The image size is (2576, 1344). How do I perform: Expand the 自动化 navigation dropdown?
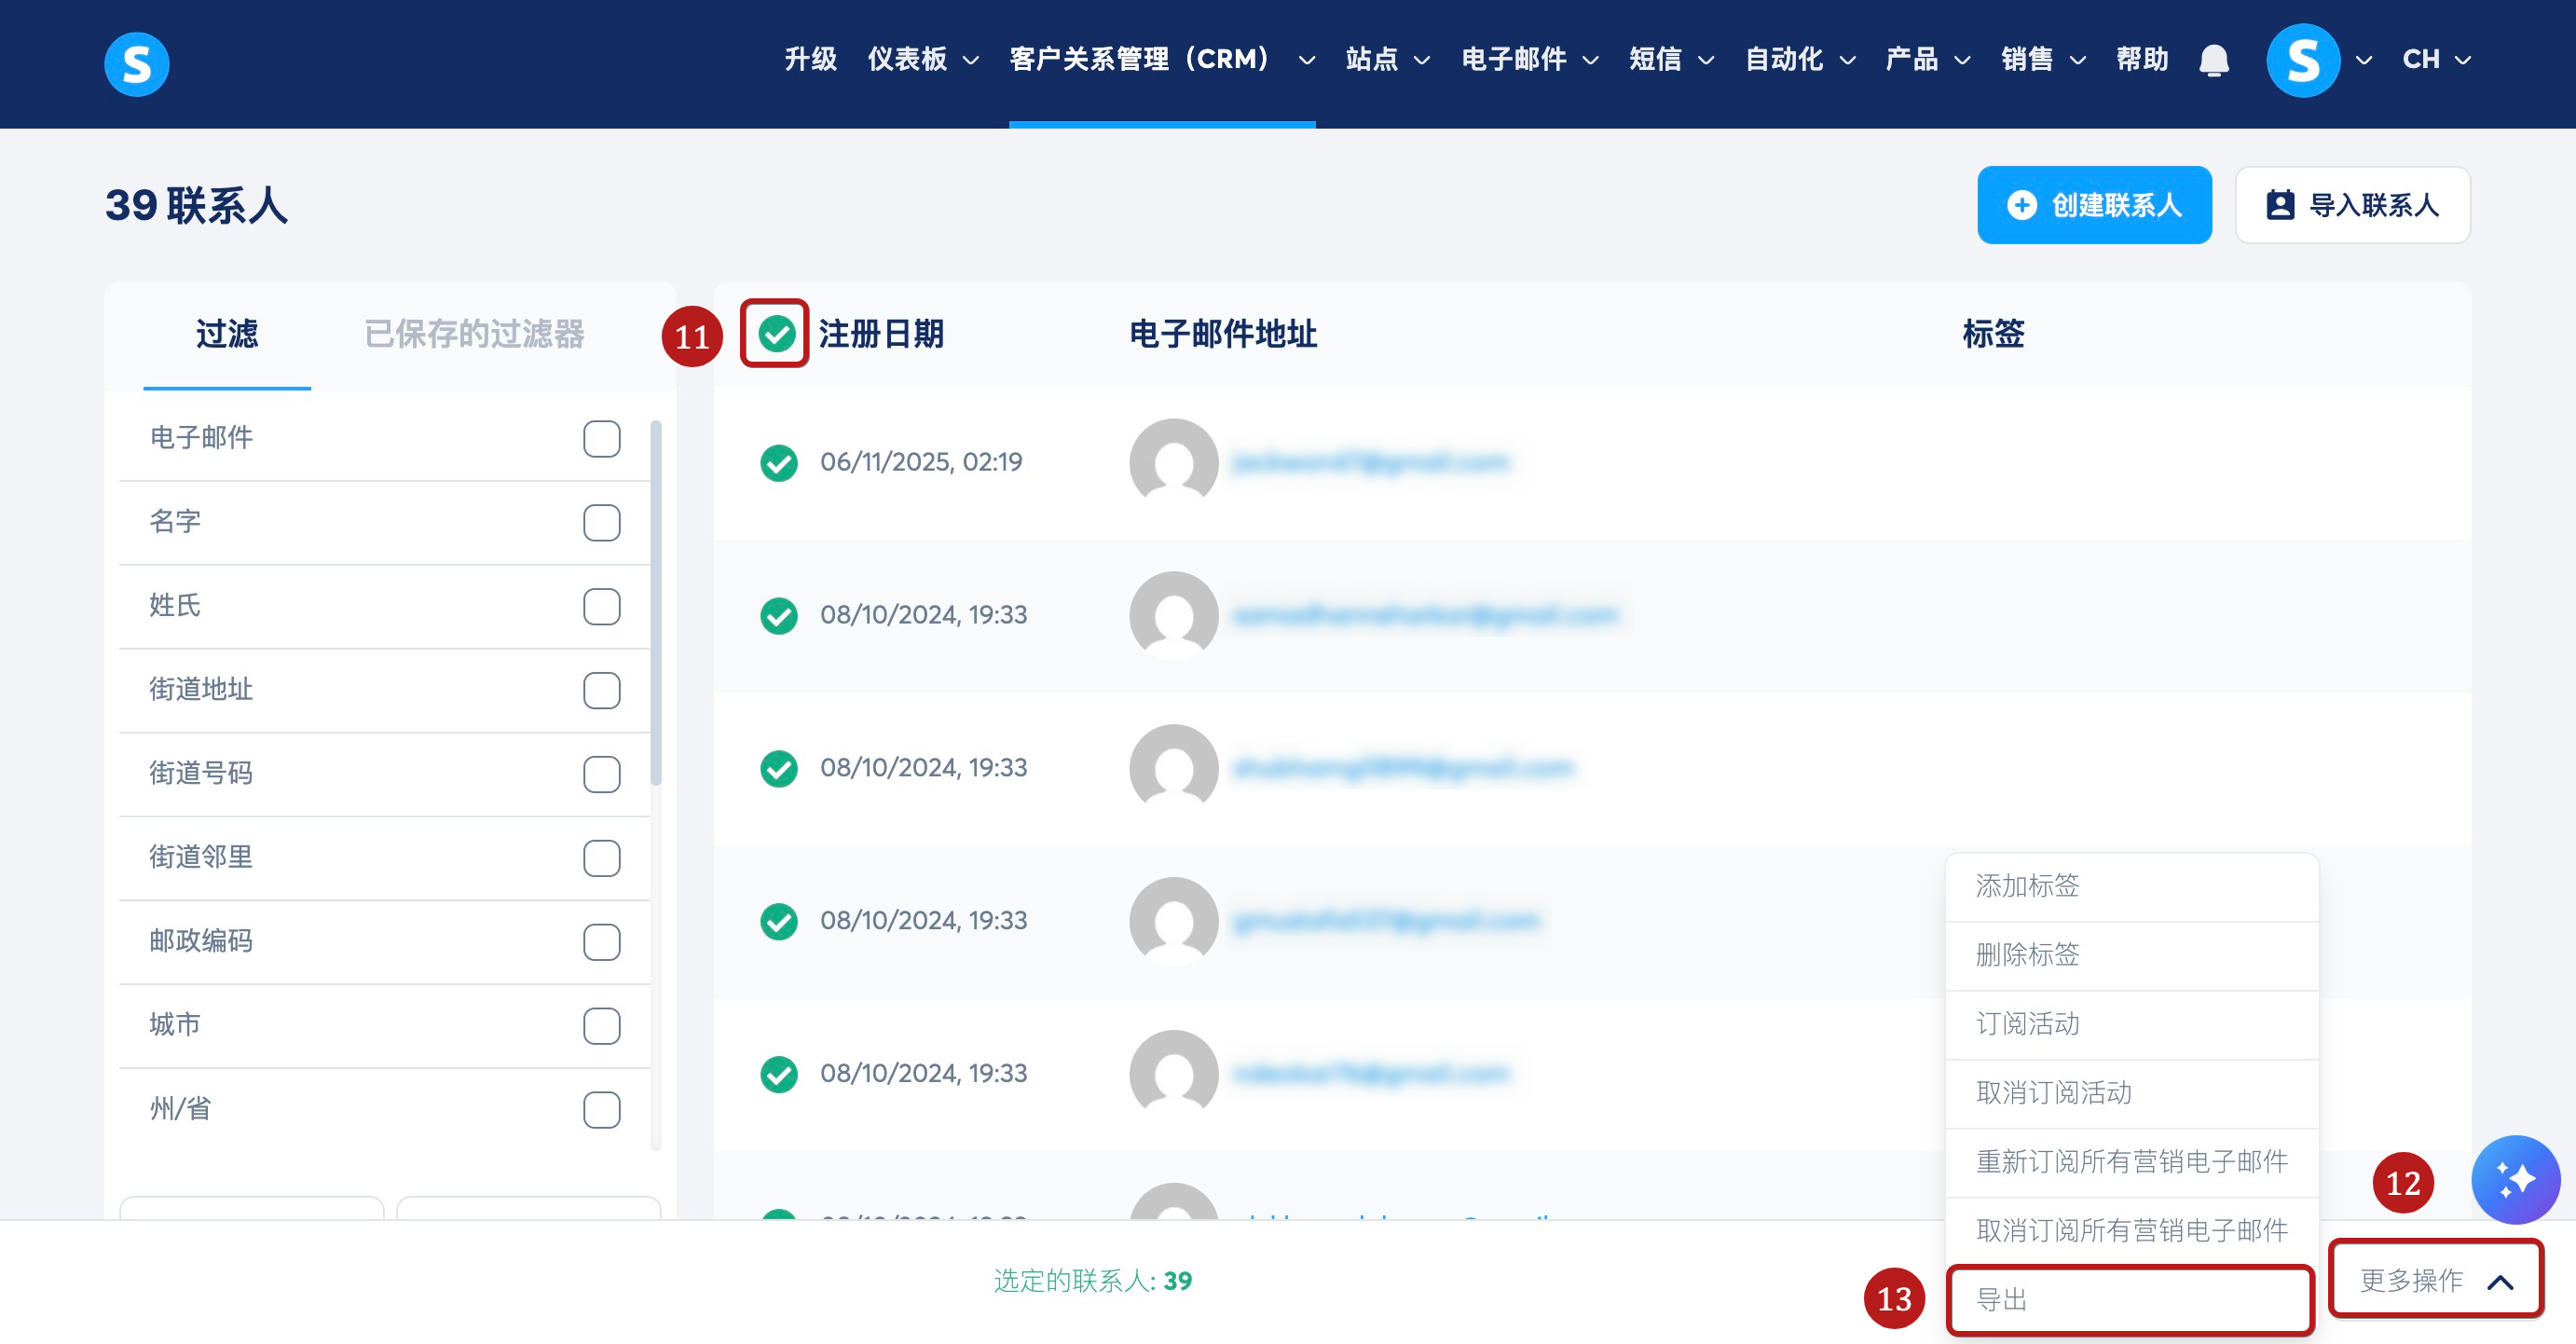click(1799, 60)
